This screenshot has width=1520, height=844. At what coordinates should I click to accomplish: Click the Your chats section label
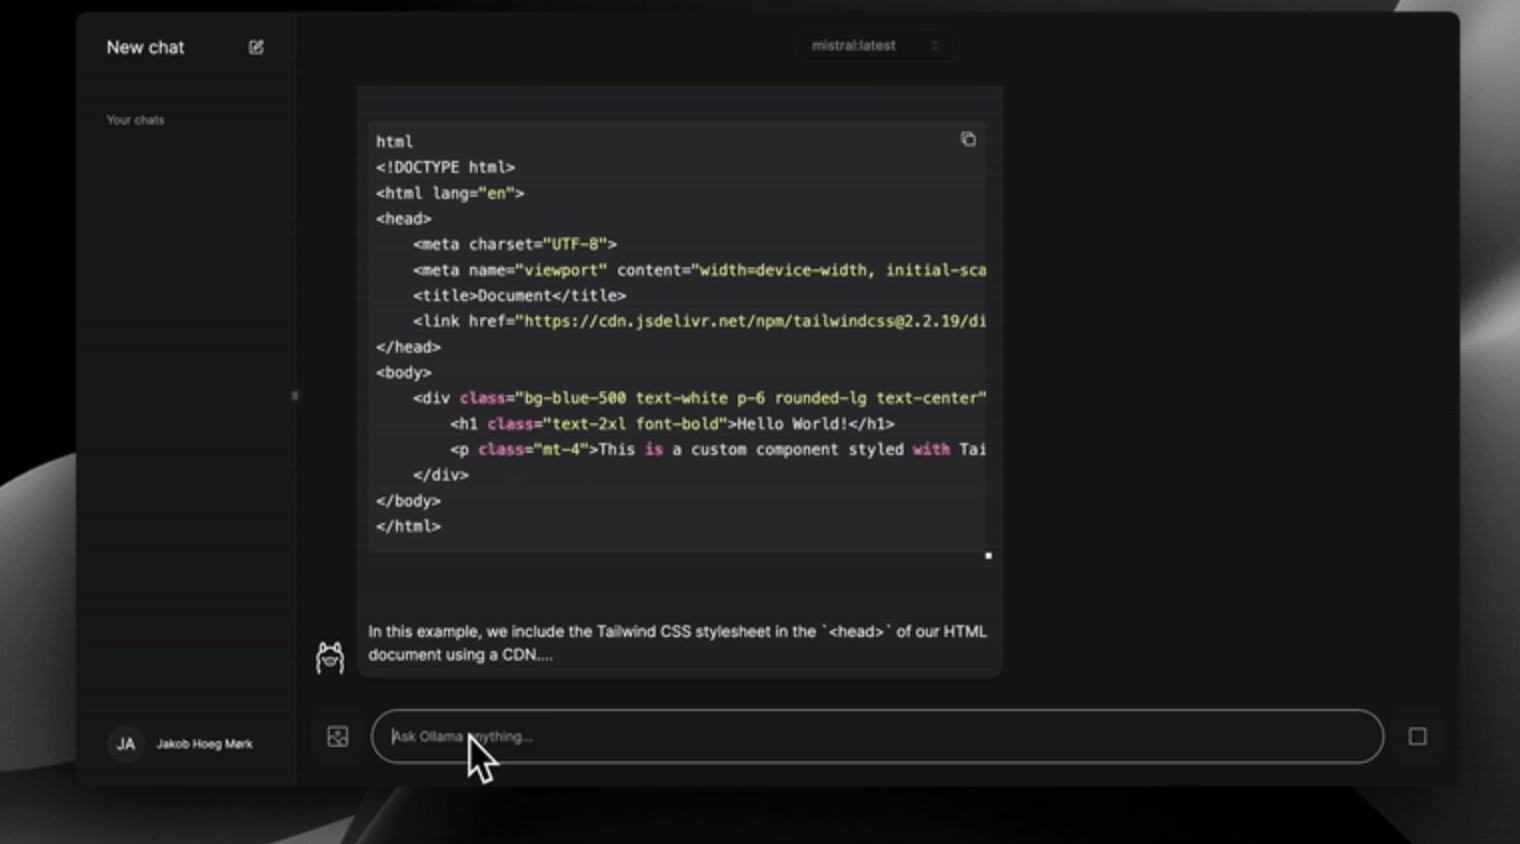135,120
